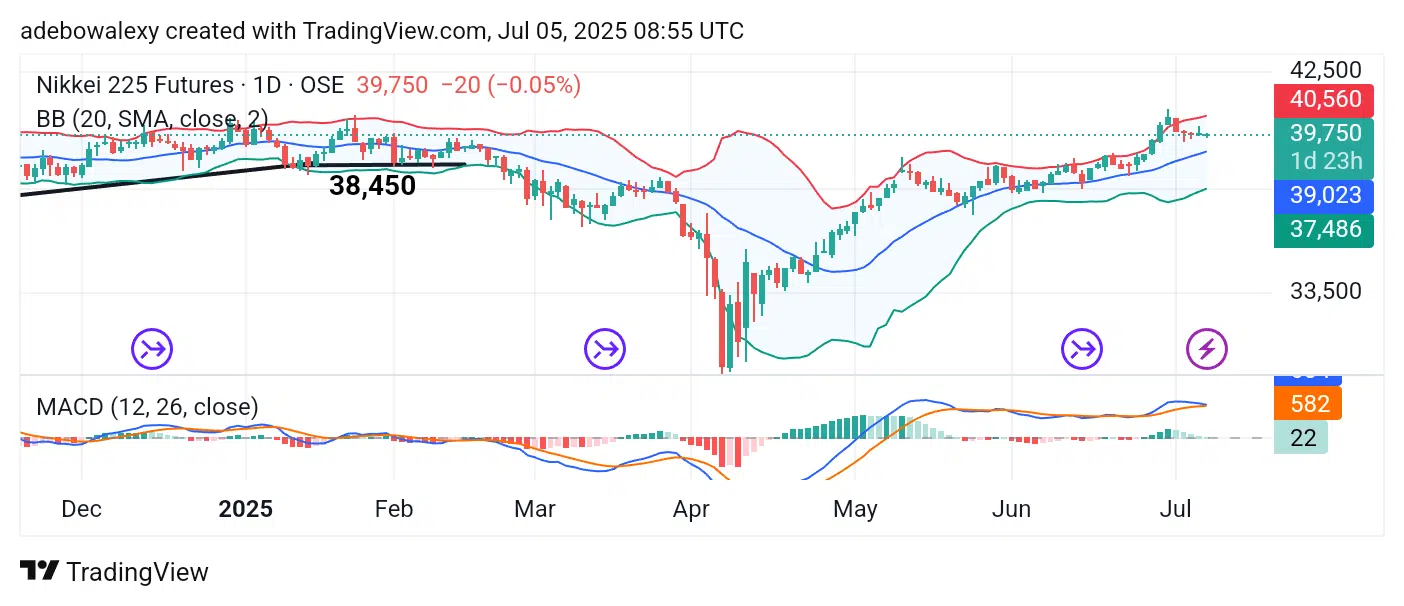
Task: Click the purple arrow event icon above December
Action: coord(153,349)
